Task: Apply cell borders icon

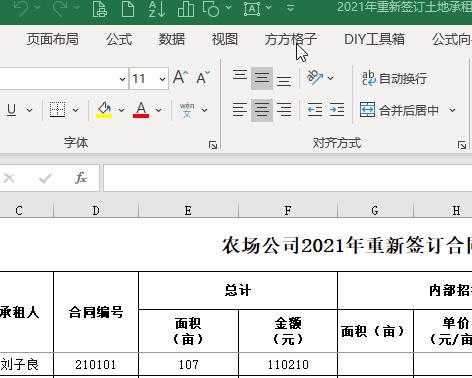Action: coord(57,110)
